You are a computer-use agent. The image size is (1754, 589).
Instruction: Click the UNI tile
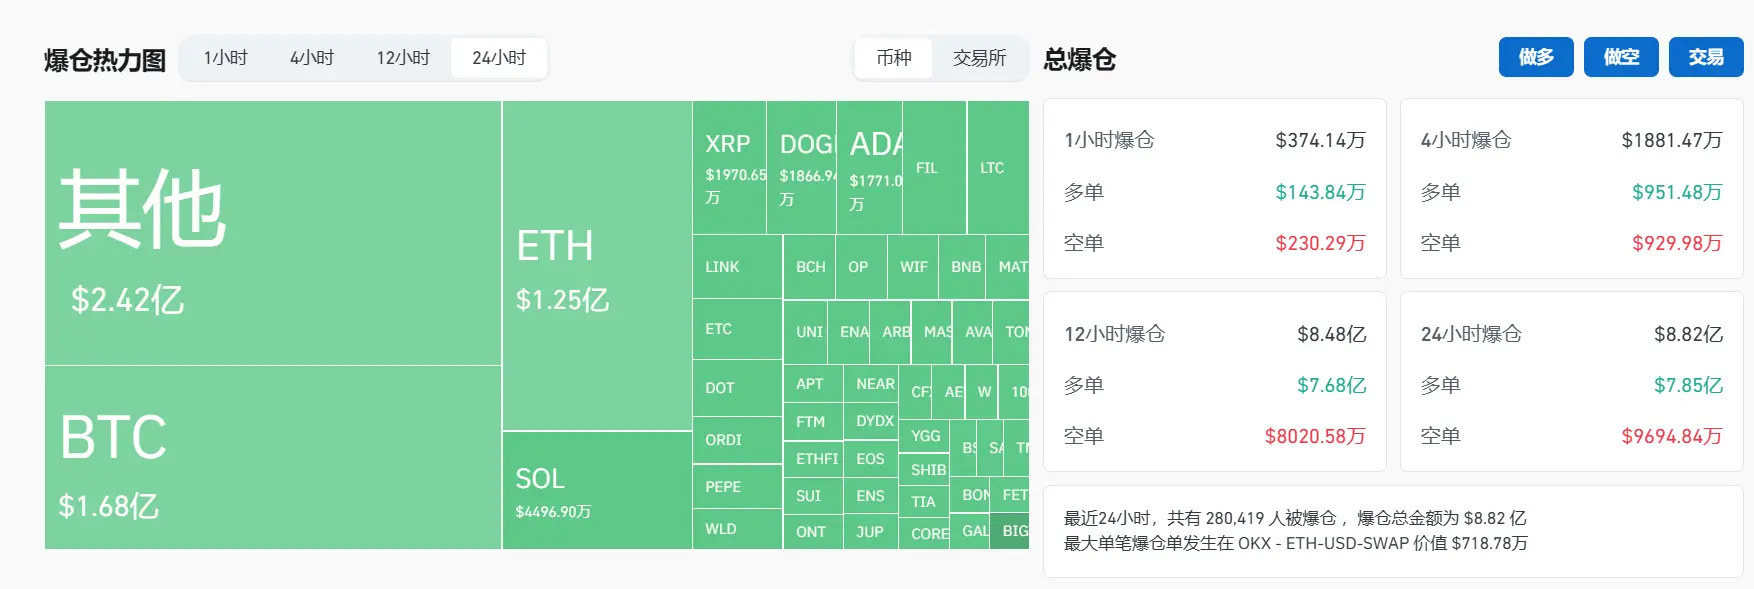tap(806, 332)
